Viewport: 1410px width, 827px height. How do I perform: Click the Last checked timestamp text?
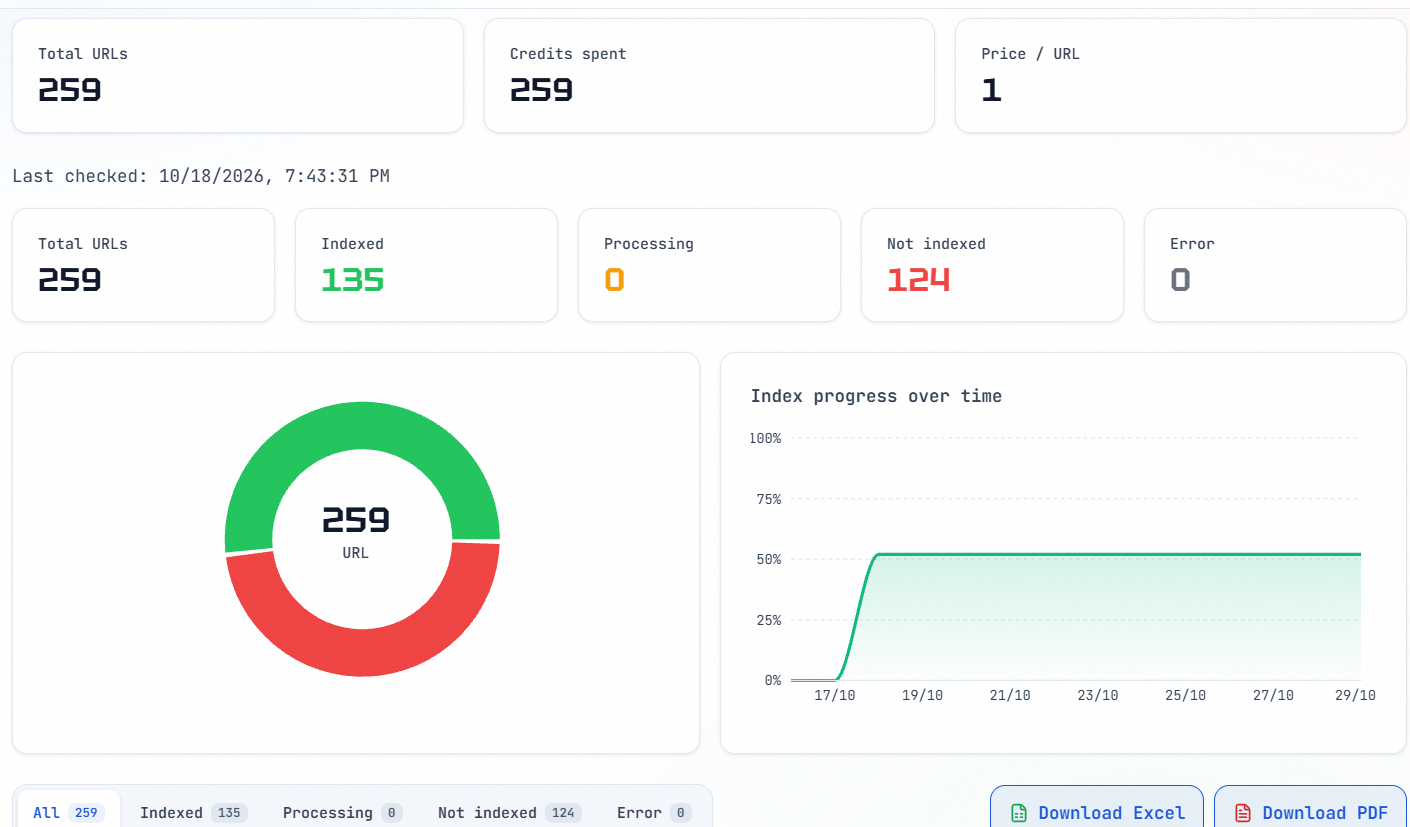pos(201,176)
